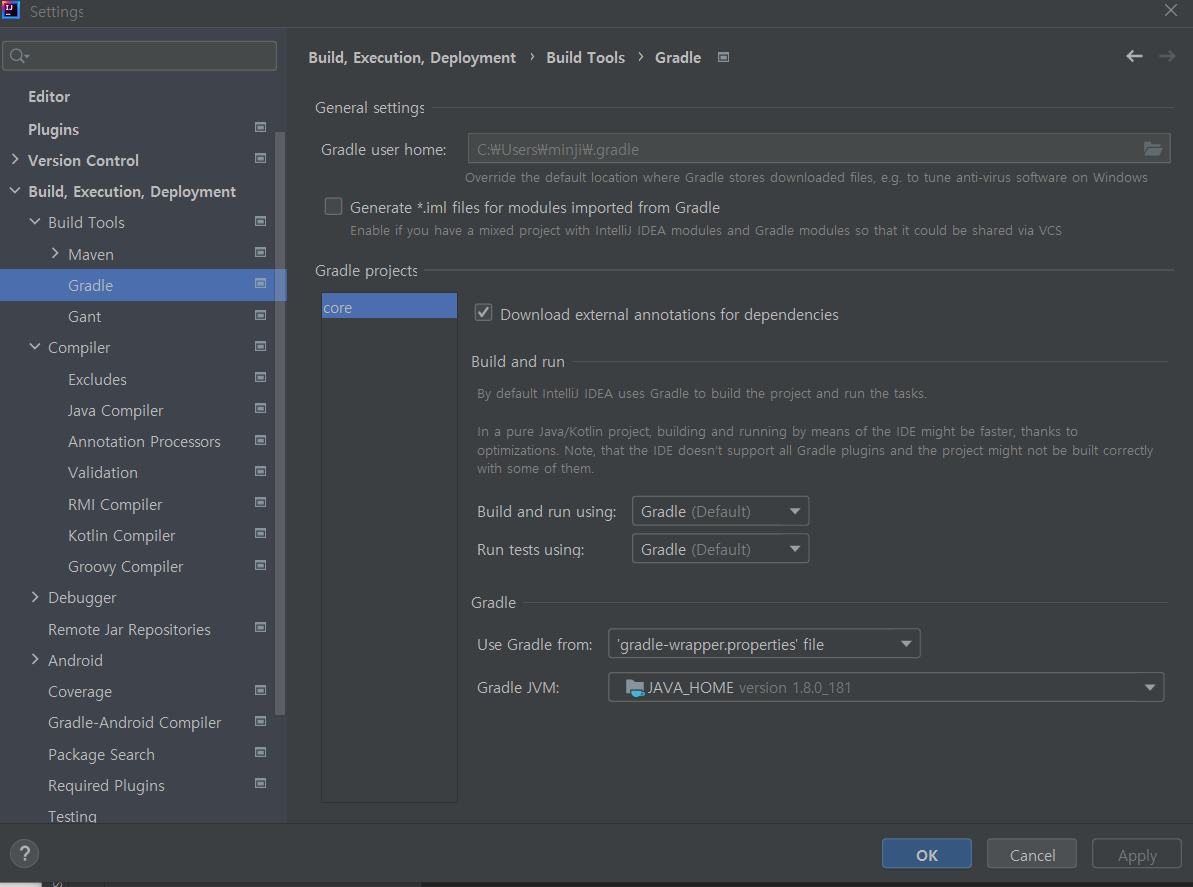Click the project-level icon beside Validation
The width and height of the screenshot is (1193, 887).
tap(260, 472)
